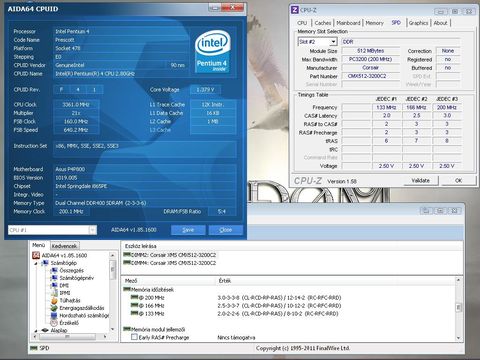Click Save in AIDA64 CPUID window
This screenshot has height=360, width=480.
pyautogui.click(x=188, y=230)
